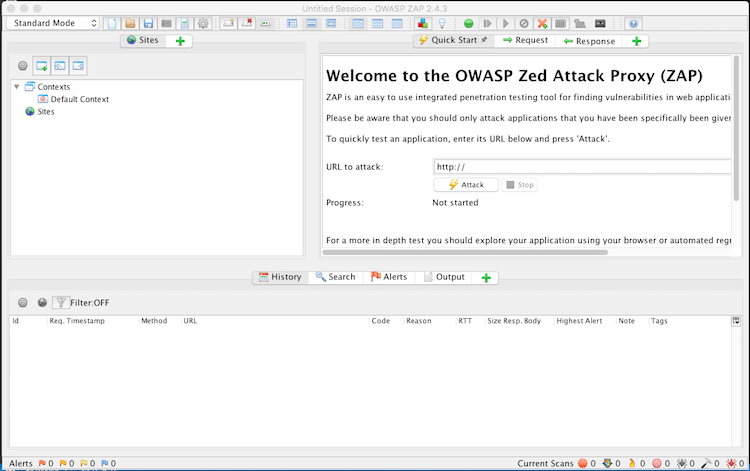The width and height of the screenshot is (750, 471).
Task: Select the Sites tab
Action: (143, 40)
